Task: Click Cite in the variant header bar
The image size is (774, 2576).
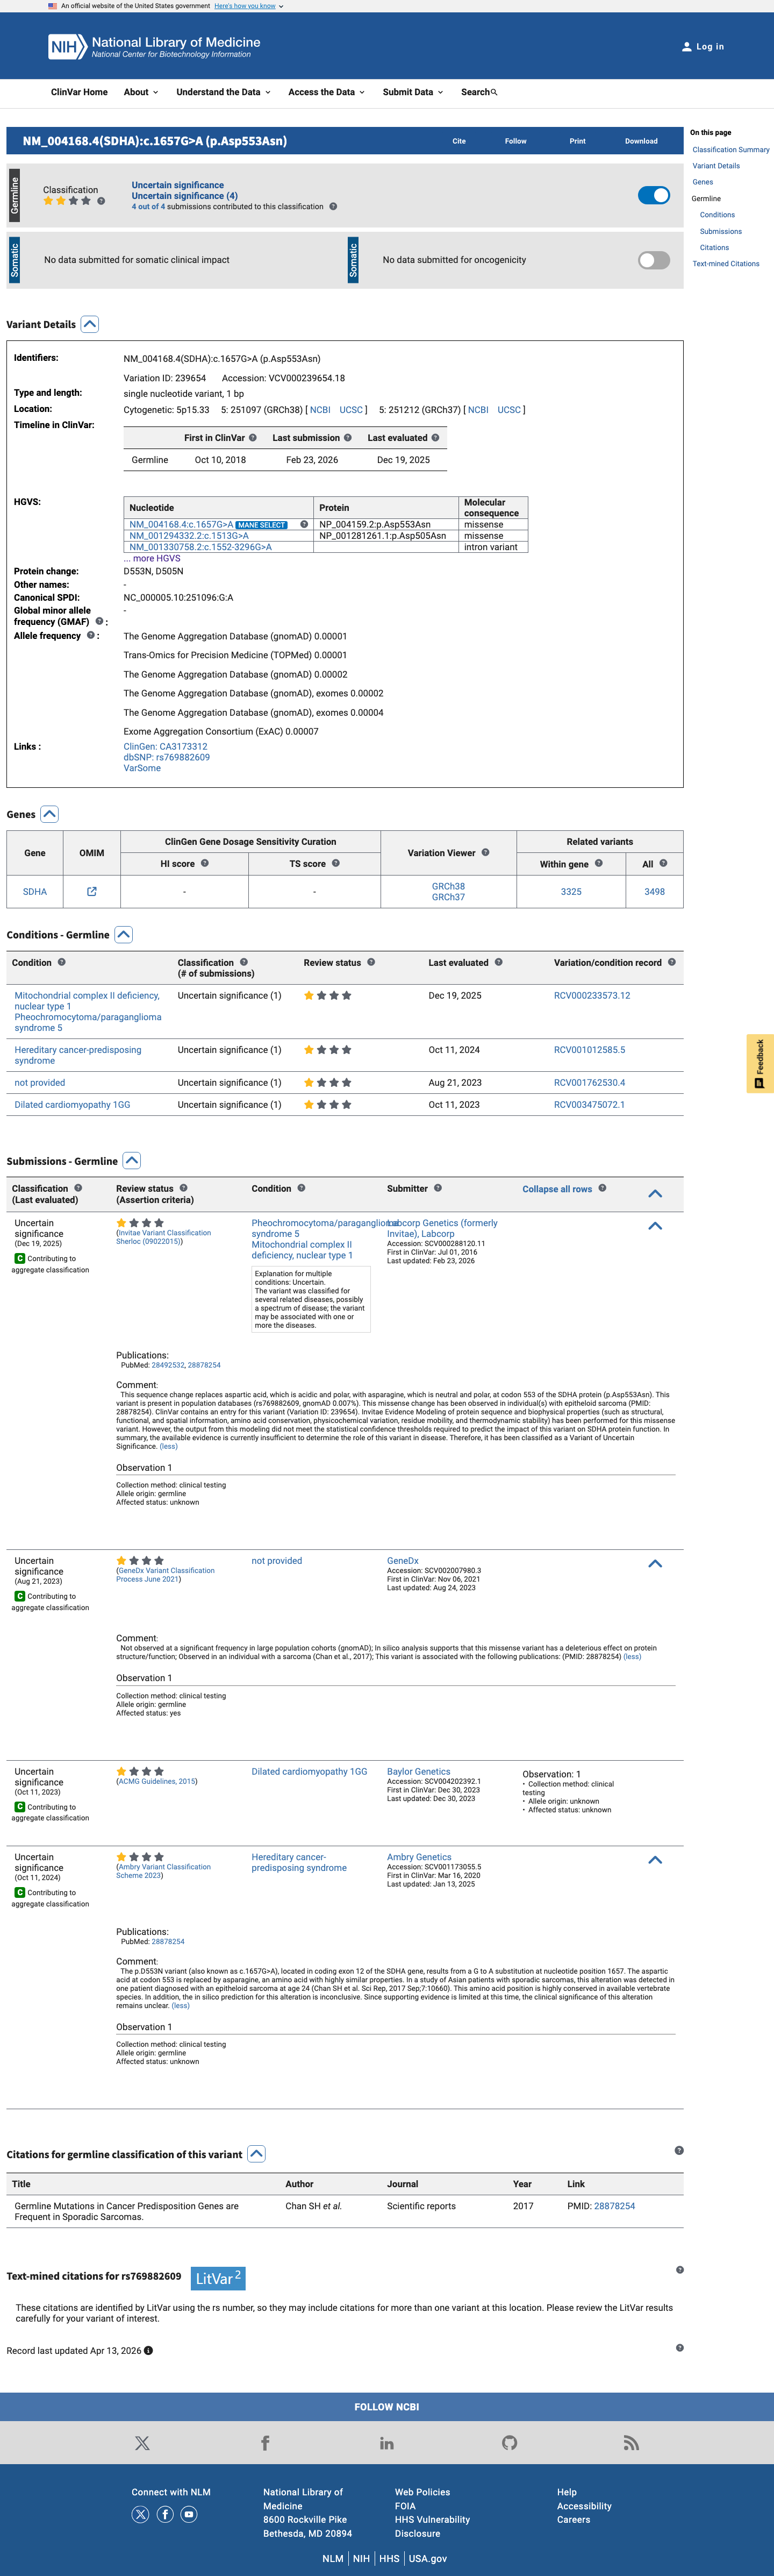Action: pyautogui.click(x=459, y=141)
